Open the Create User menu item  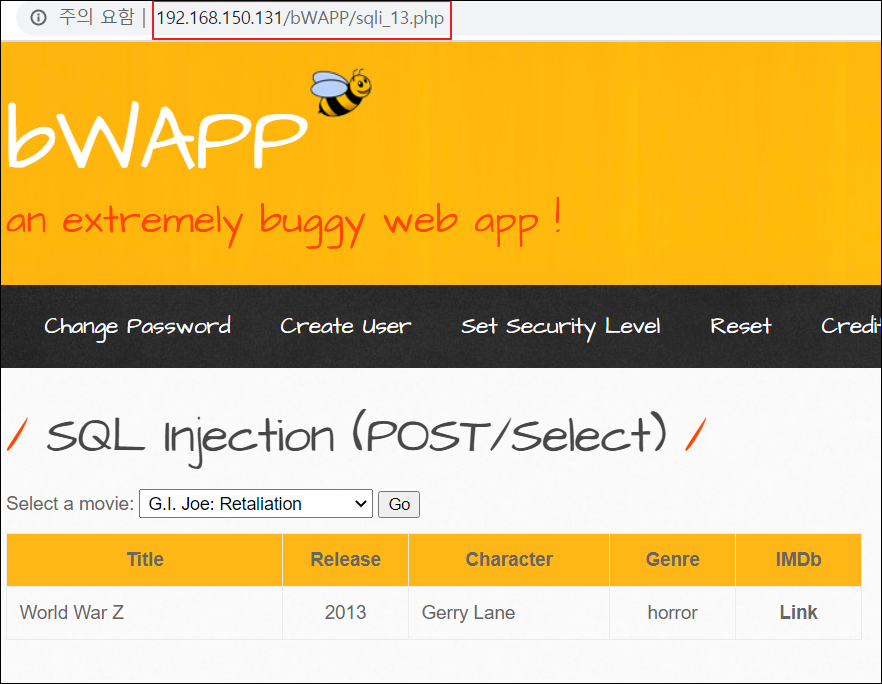(345, 326)
